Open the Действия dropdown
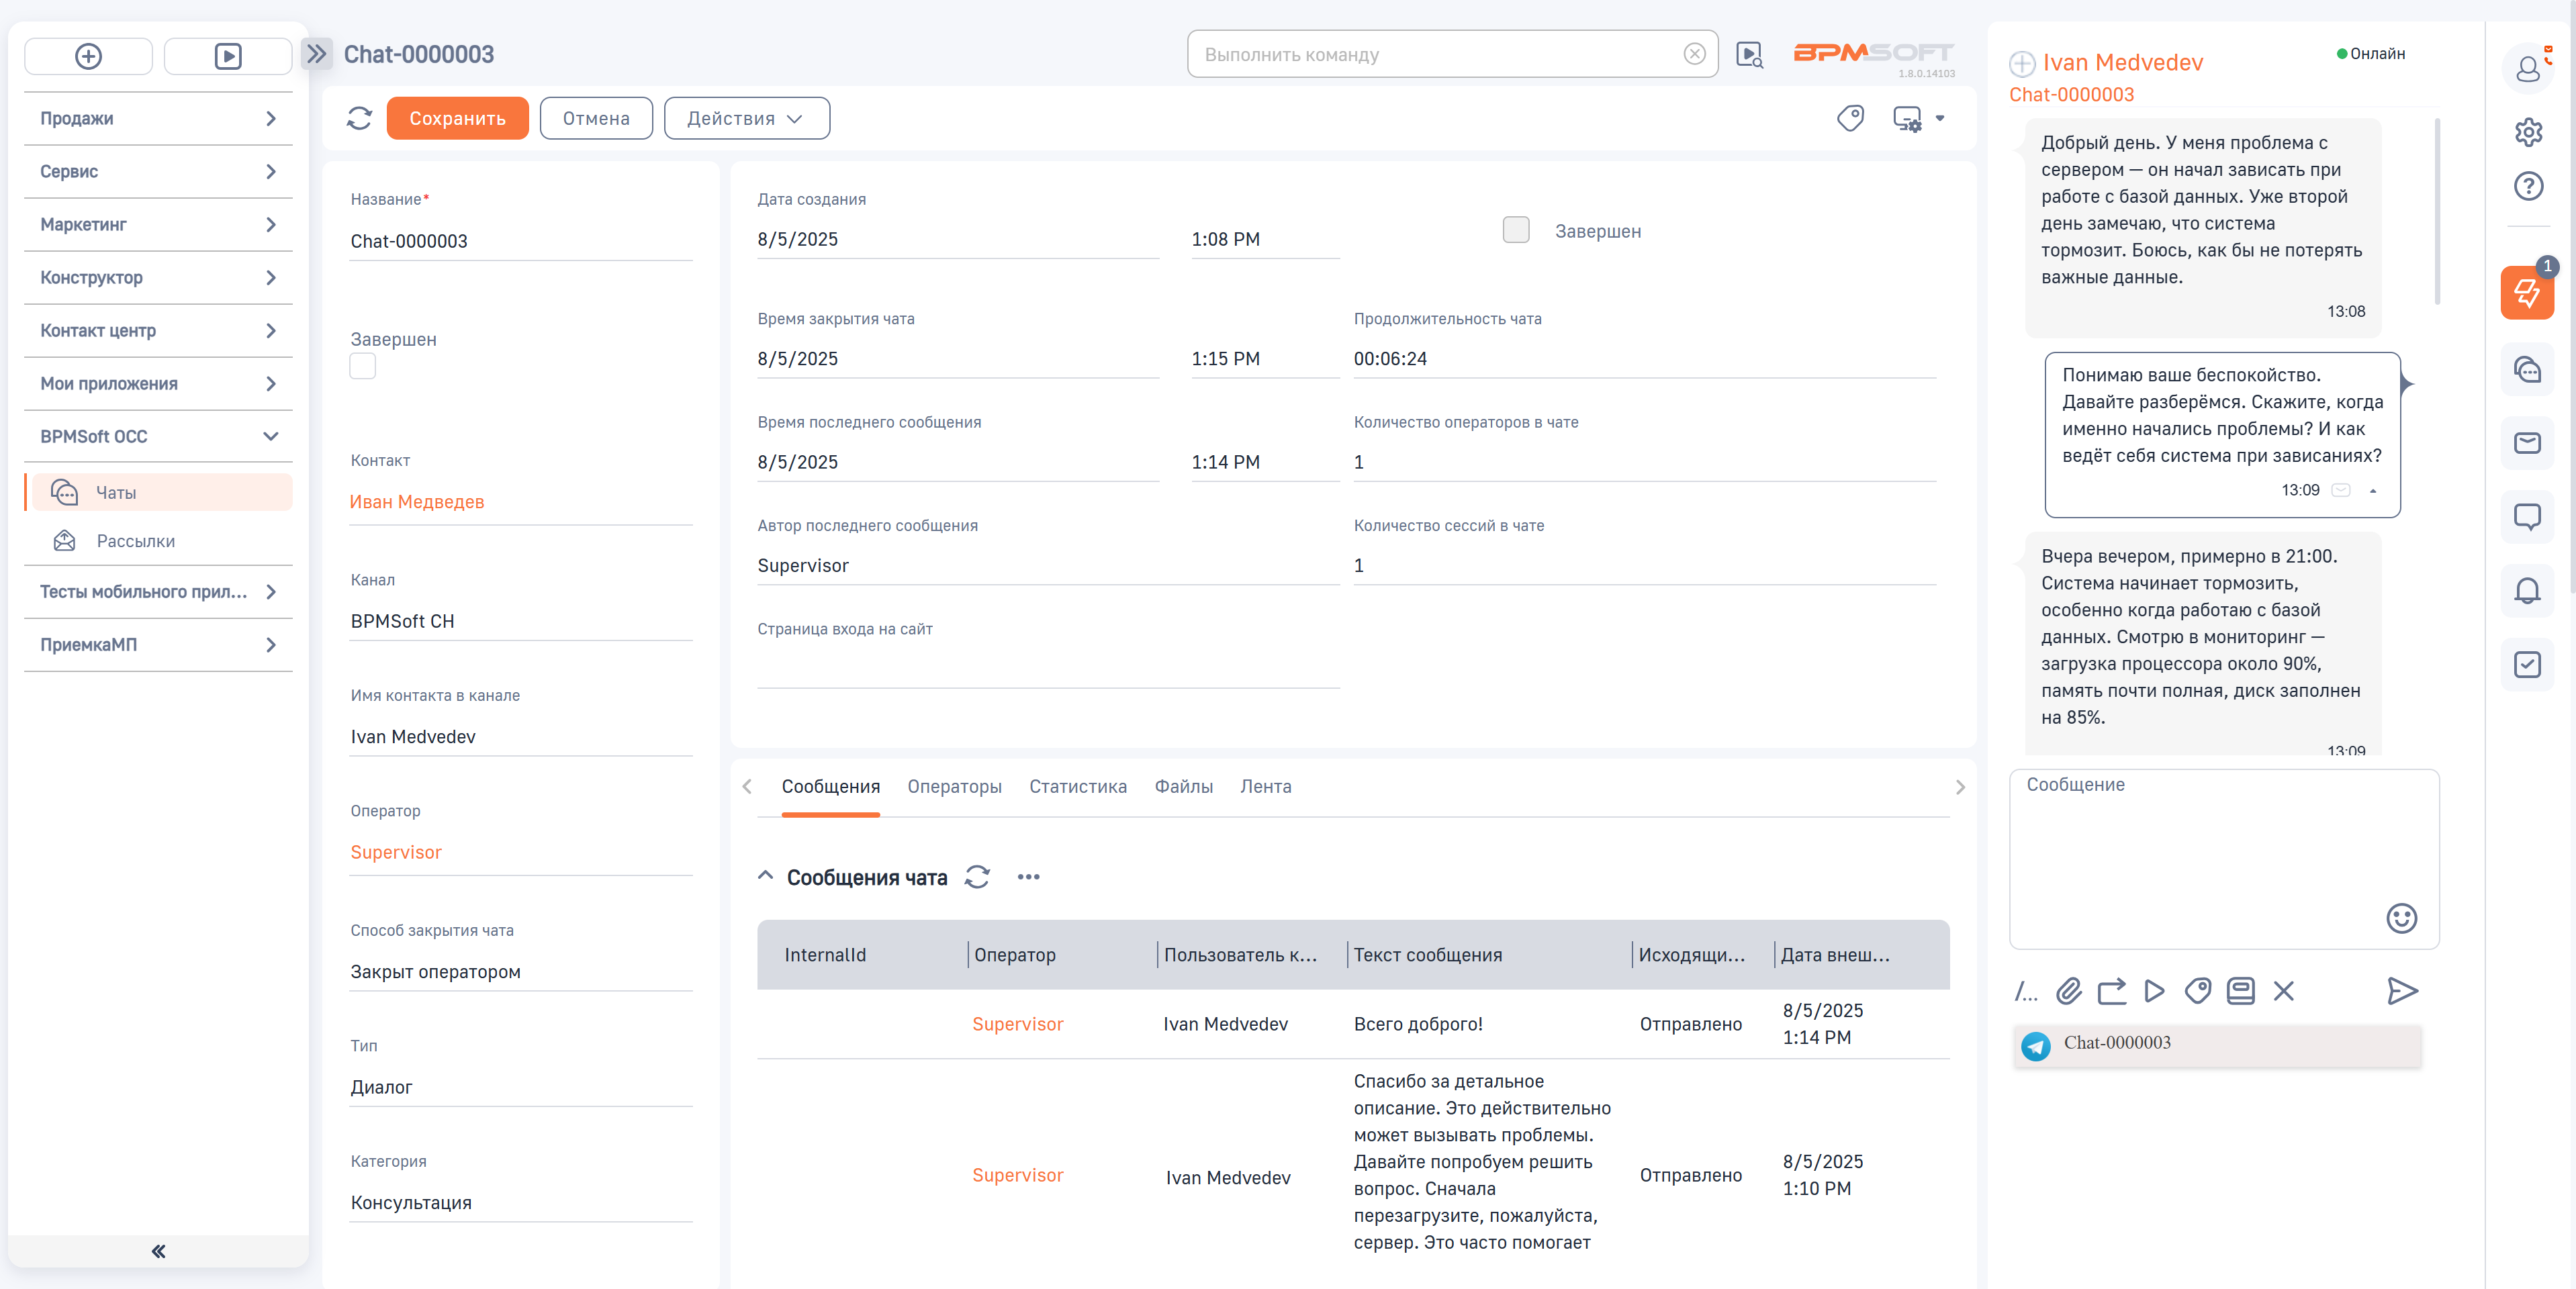The image size is (2576, 1289). 746,118
